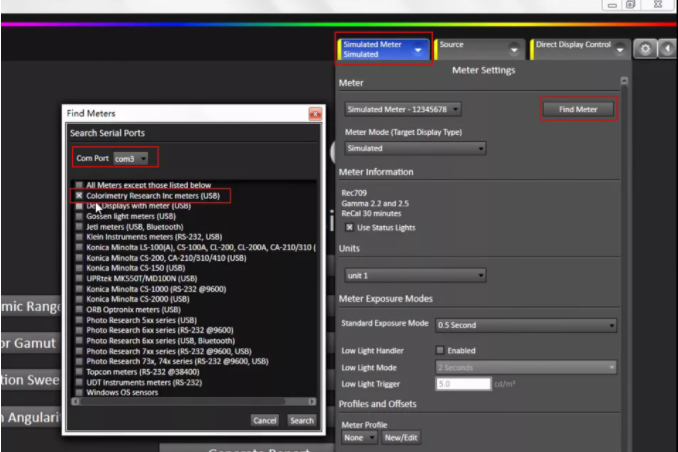This screenshot has height=452, width=678.
Task: Select Photo Research 73x, 74x series text
Action: (177, 361)
